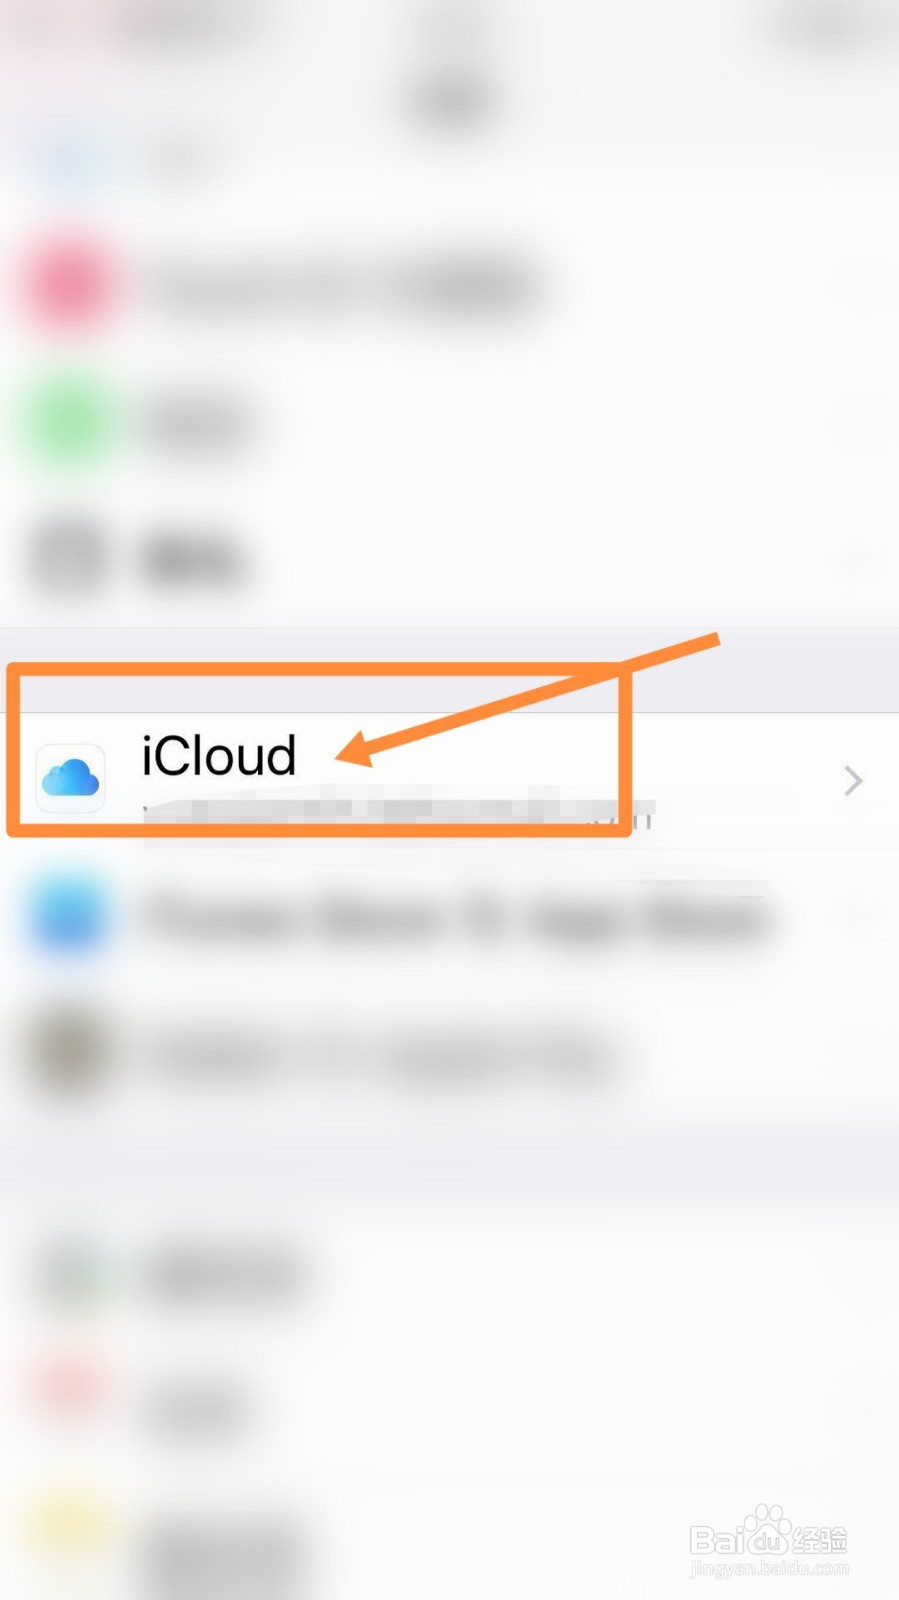899x1600 pixels.
Task: Tap the iCloud cloud icon
Action: 70,778
